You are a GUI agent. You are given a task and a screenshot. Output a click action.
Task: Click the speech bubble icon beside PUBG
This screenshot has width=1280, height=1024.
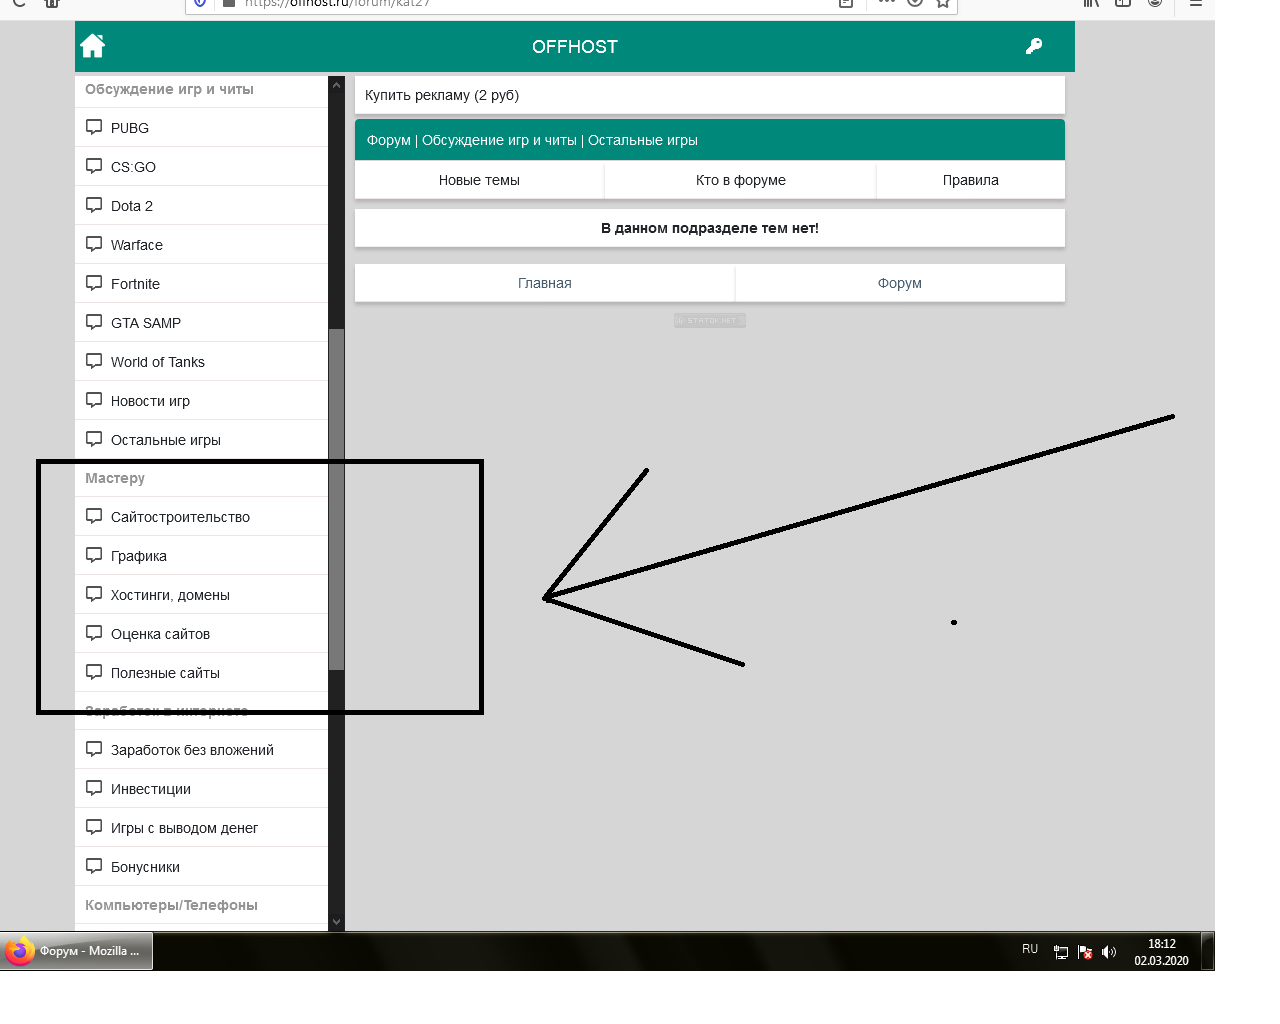(94, 127)
